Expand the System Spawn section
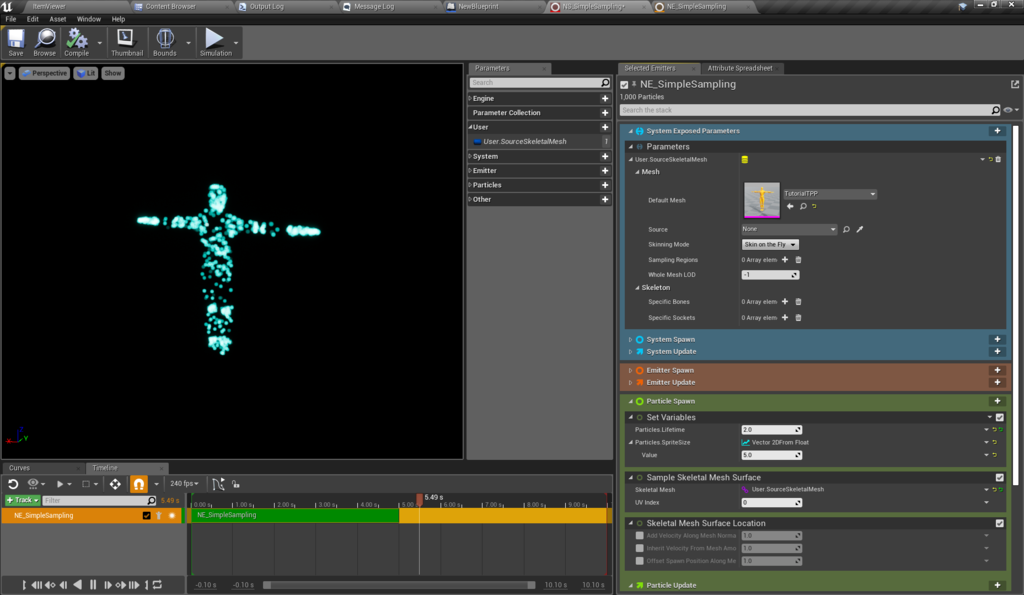The height and width of the screenshot is (595, 1024). (630, 340)
